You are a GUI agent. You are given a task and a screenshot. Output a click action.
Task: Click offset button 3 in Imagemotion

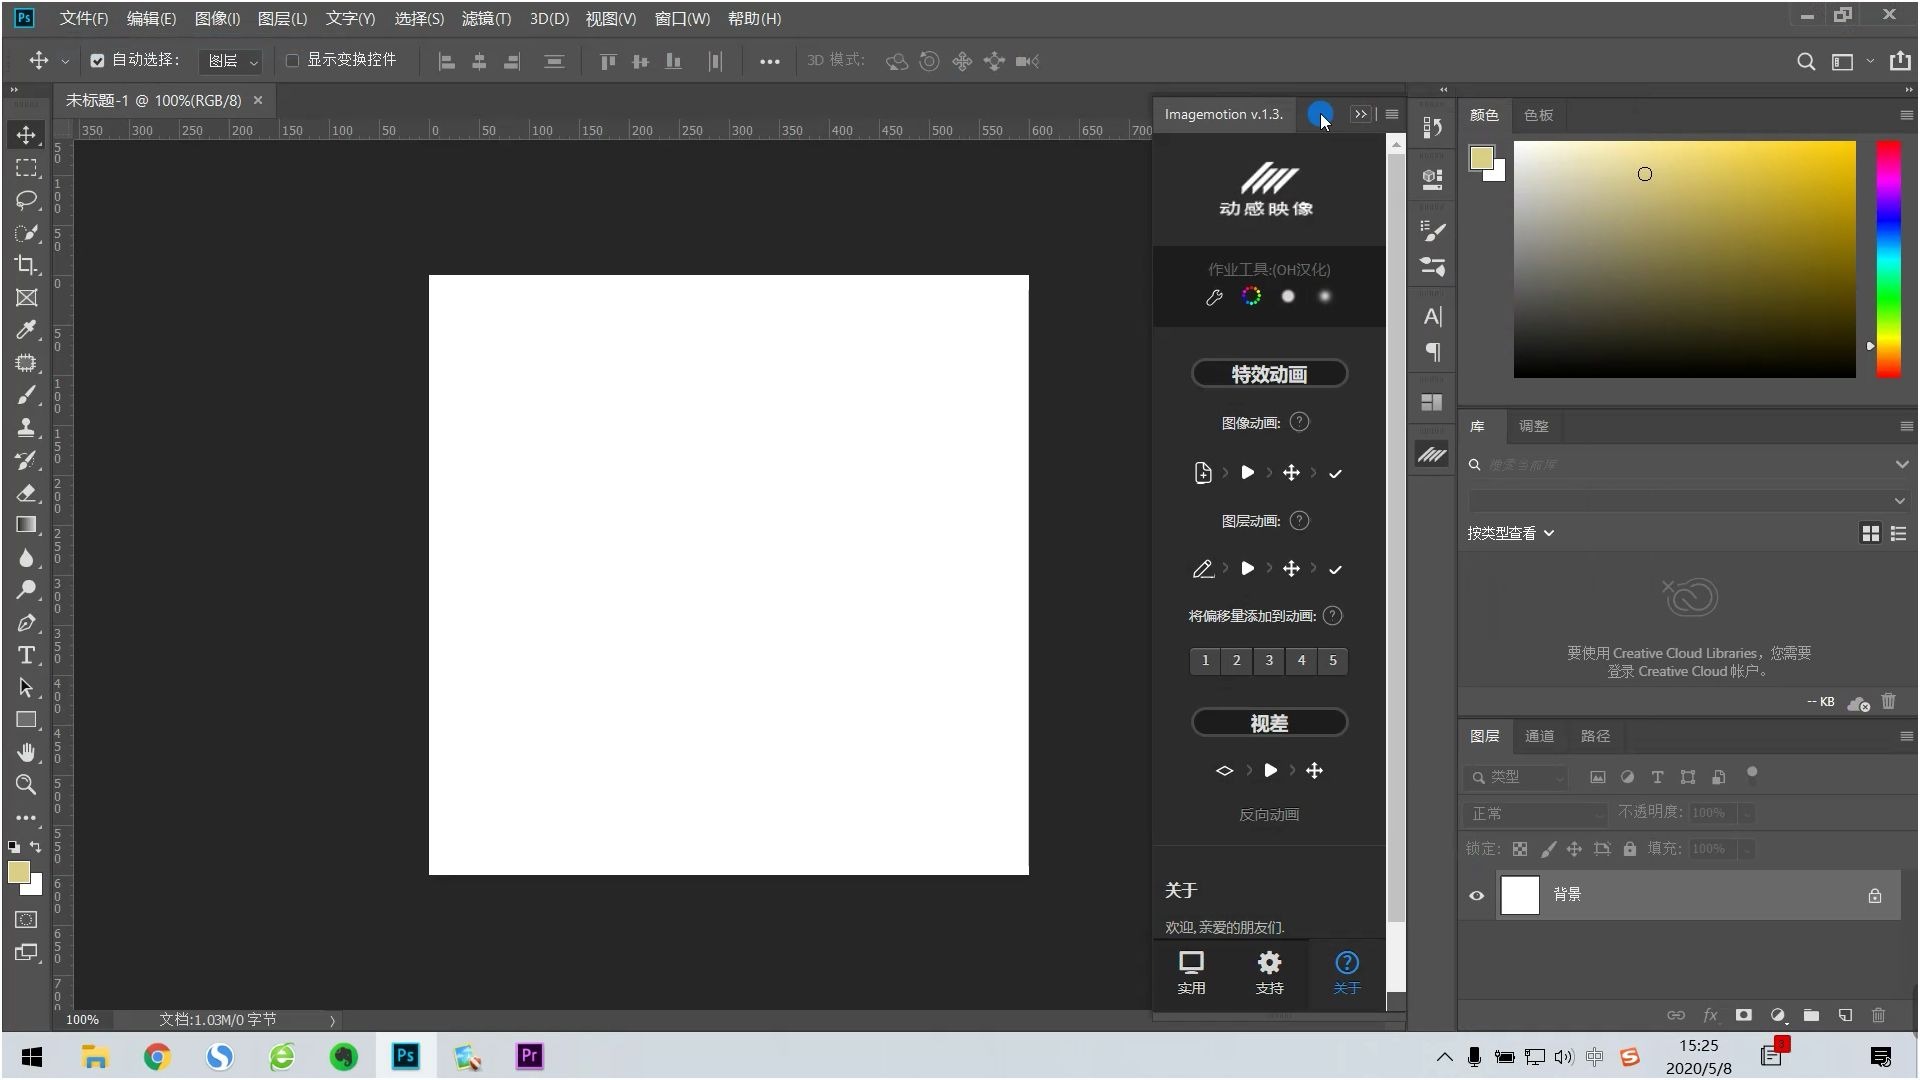(1269, 660)
